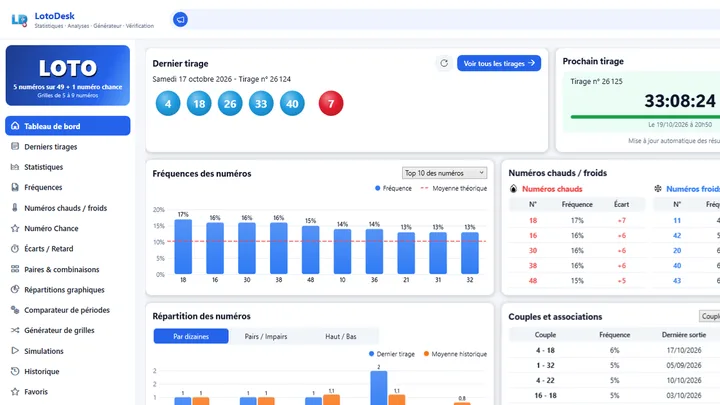Click the Écarts / Retard clock icon
The image size is (720, 405).
click(15, 248)
